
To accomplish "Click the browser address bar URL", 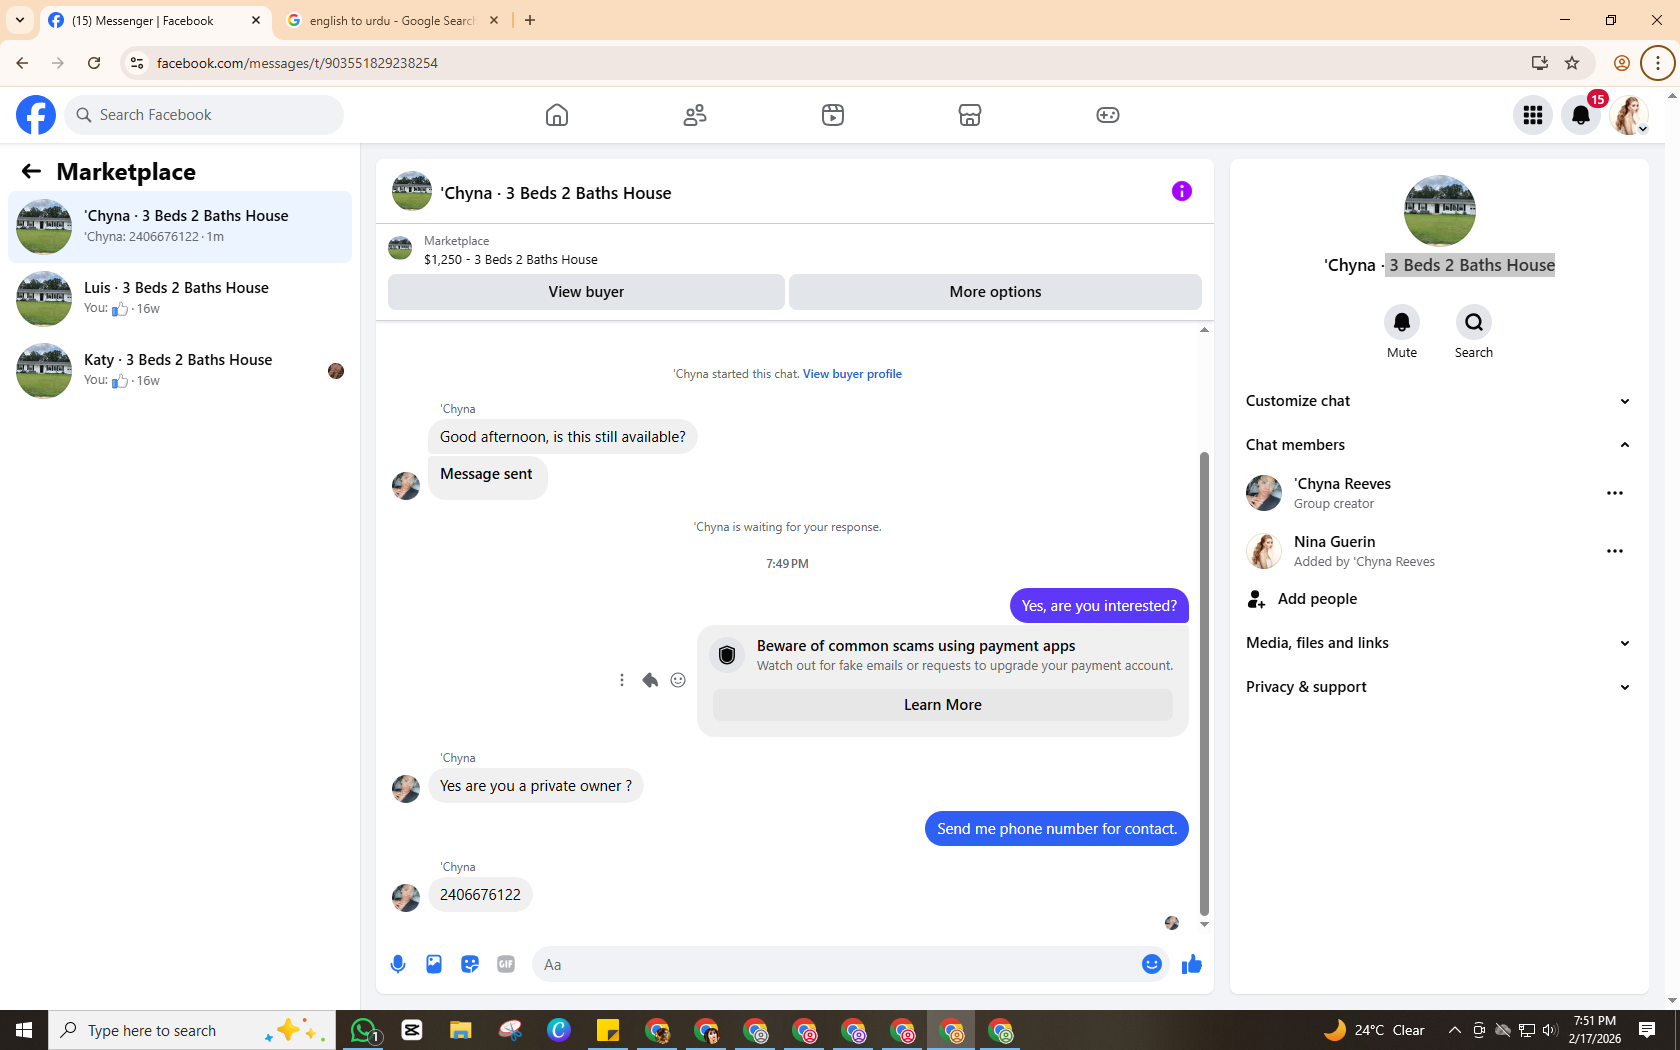I will point(297,63).
